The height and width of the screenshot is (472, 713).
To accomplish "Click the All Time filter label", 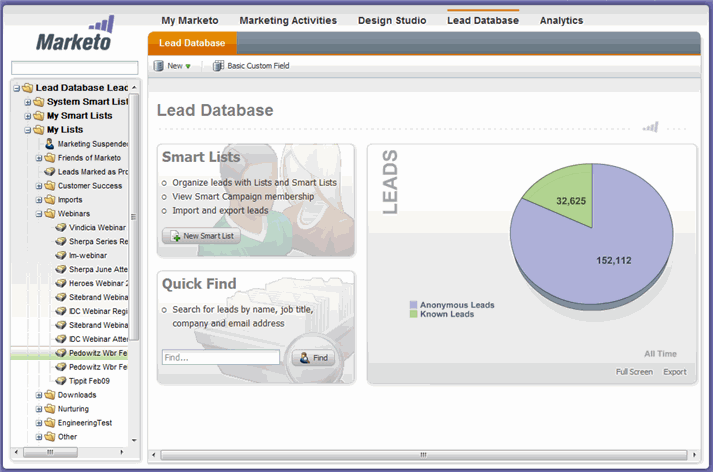I will [x=660, y=354].
